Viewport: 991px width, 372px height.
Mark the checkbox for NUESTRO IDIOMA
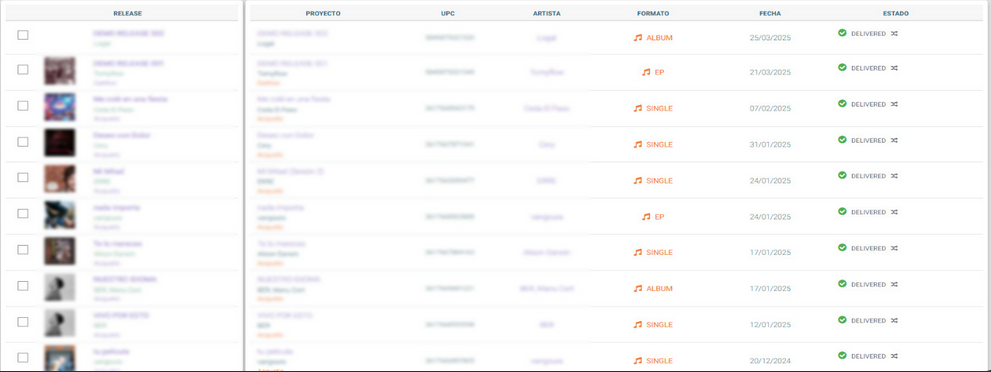click(x=23, y=285)
